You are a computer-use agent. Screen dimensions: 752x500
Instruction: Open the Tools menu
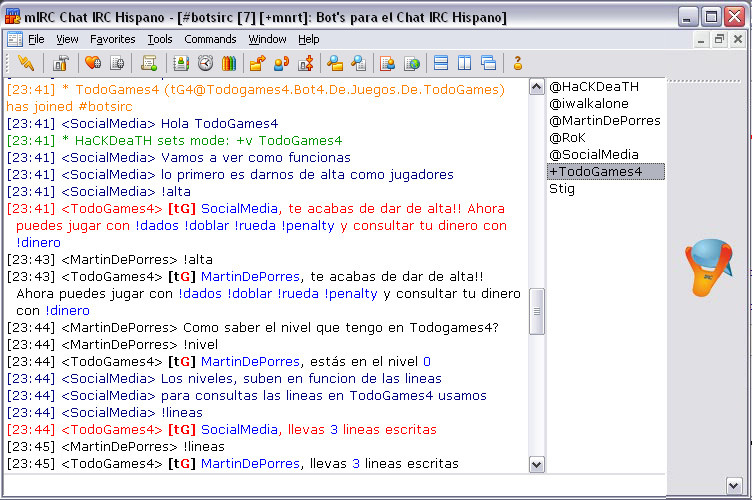tap(160, 39)
